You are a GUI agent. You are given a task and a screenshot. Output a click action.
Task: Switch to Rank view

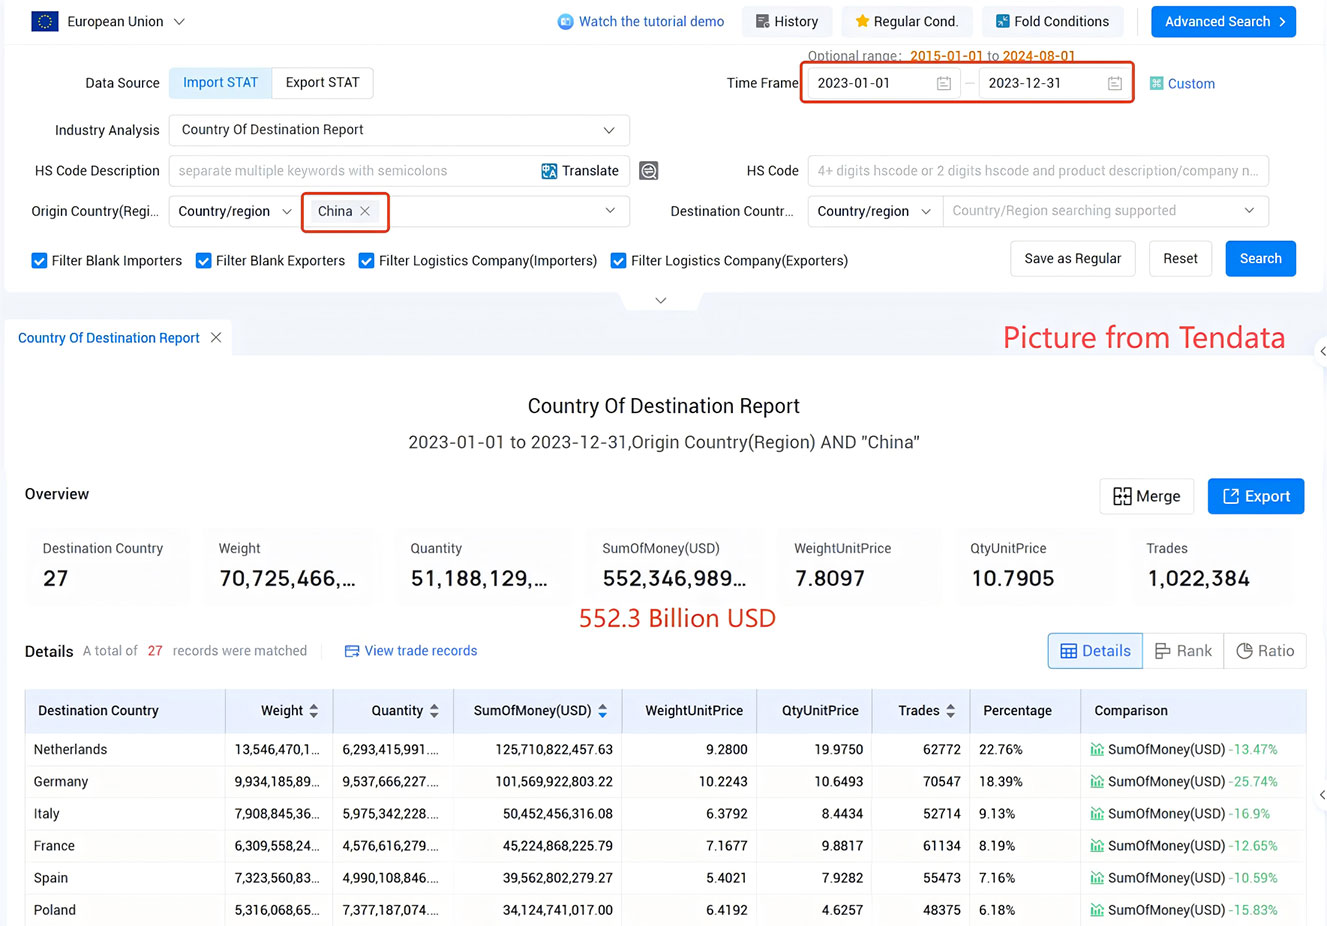click(1183, 651)
